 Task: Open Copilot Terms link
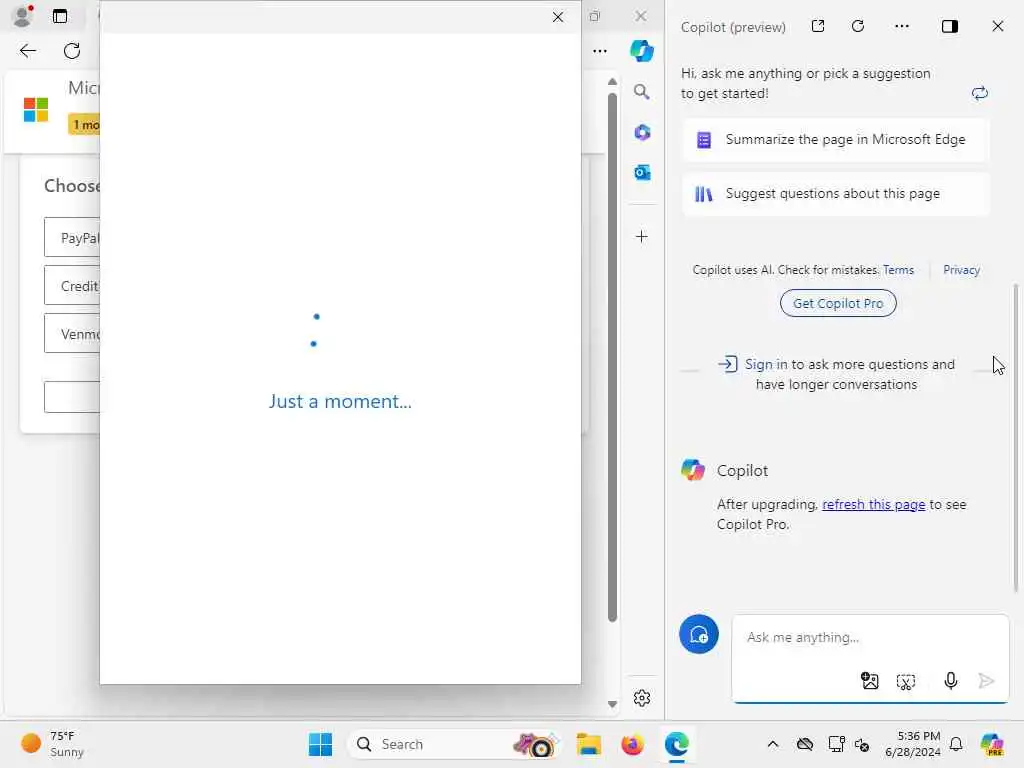[898, 270]
